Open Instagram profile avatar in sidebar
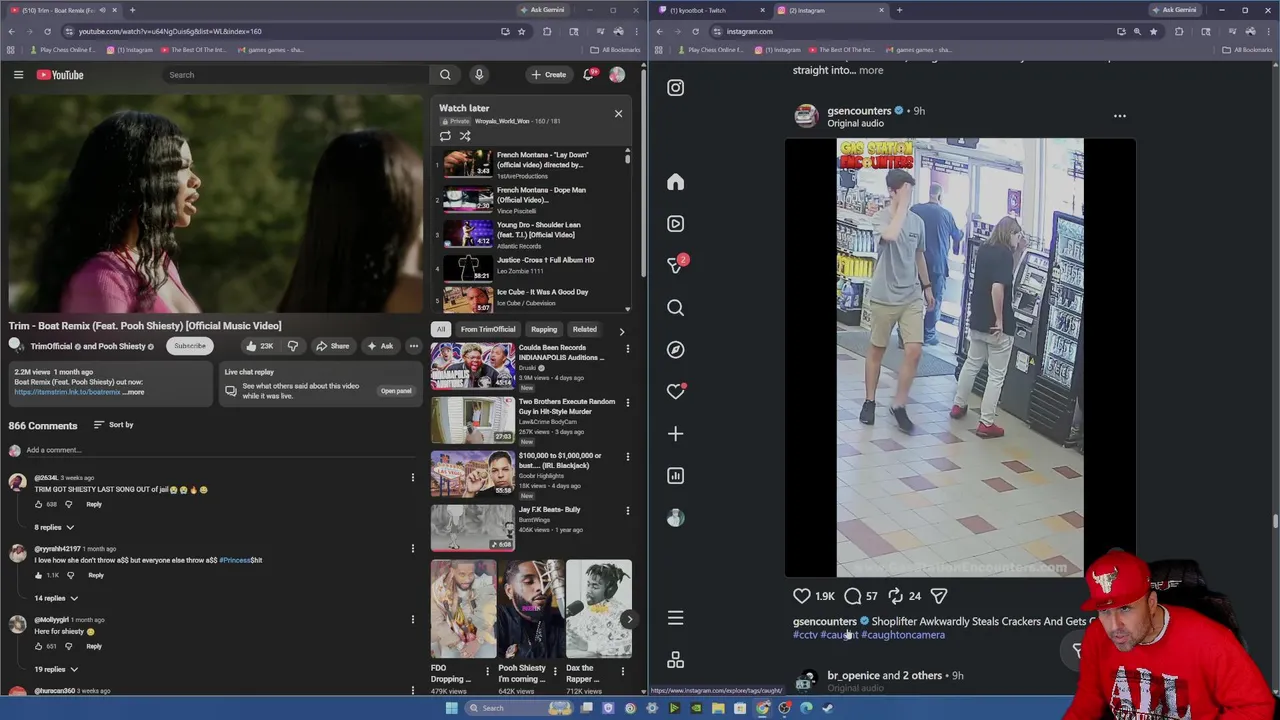 pos(676,518)
